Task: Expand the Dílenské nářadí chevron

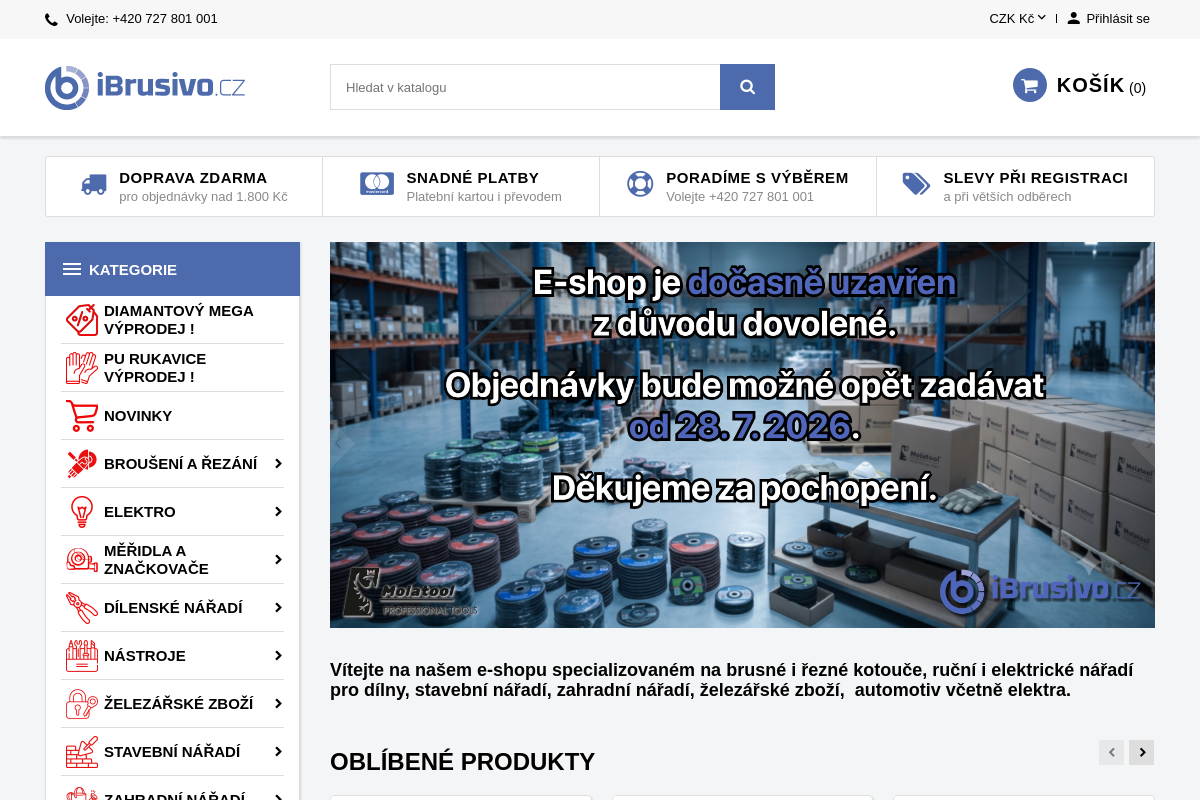Action: click(278, 608)
